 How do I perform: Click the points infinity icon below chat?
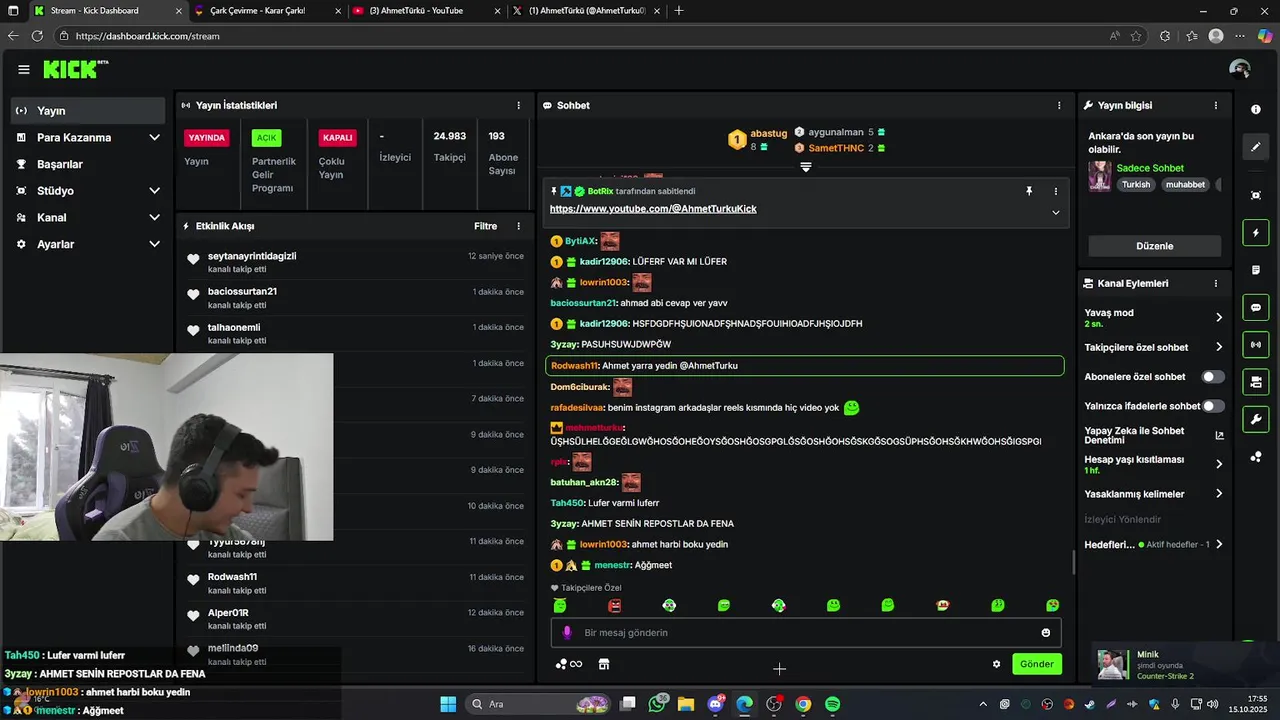[569, 664]
